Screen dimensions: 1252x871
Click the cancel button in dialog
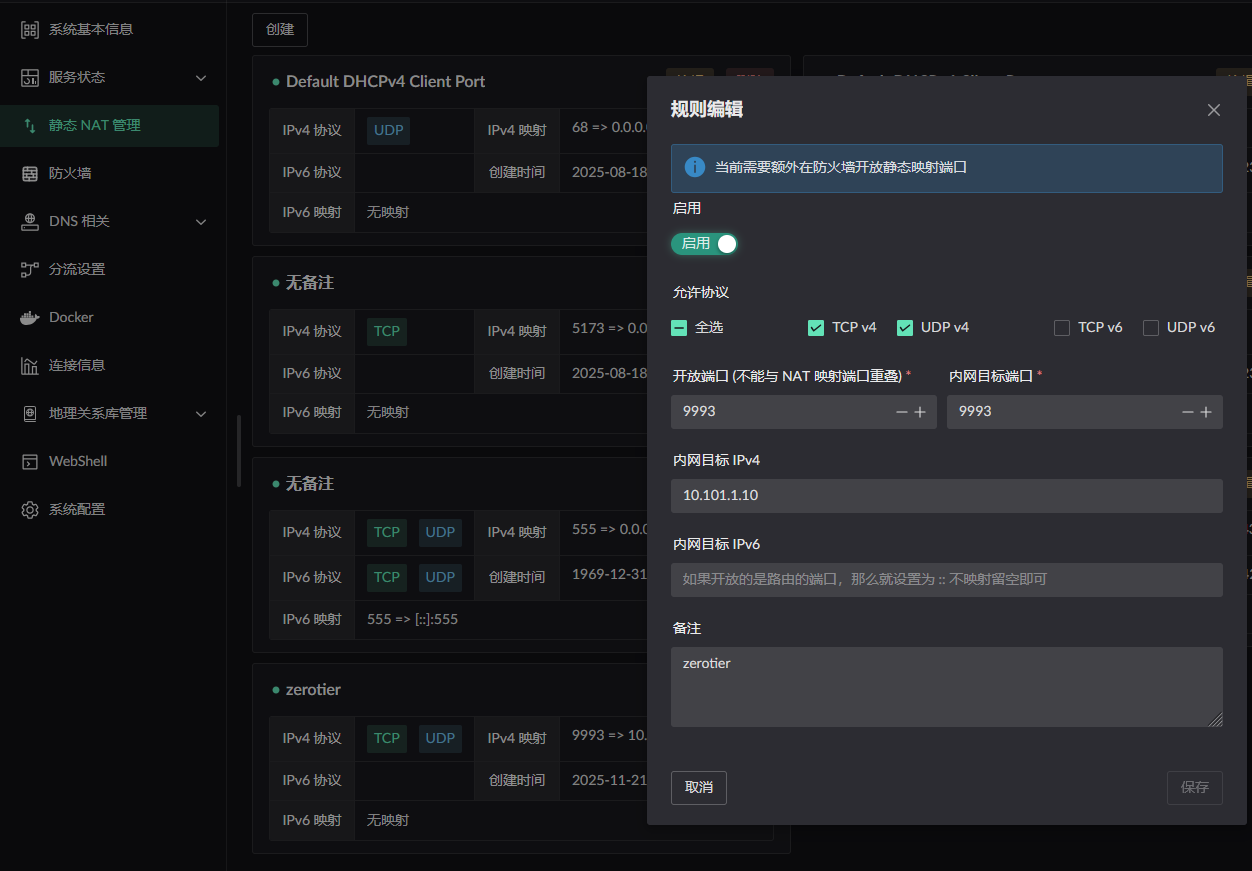pos(698,787)
